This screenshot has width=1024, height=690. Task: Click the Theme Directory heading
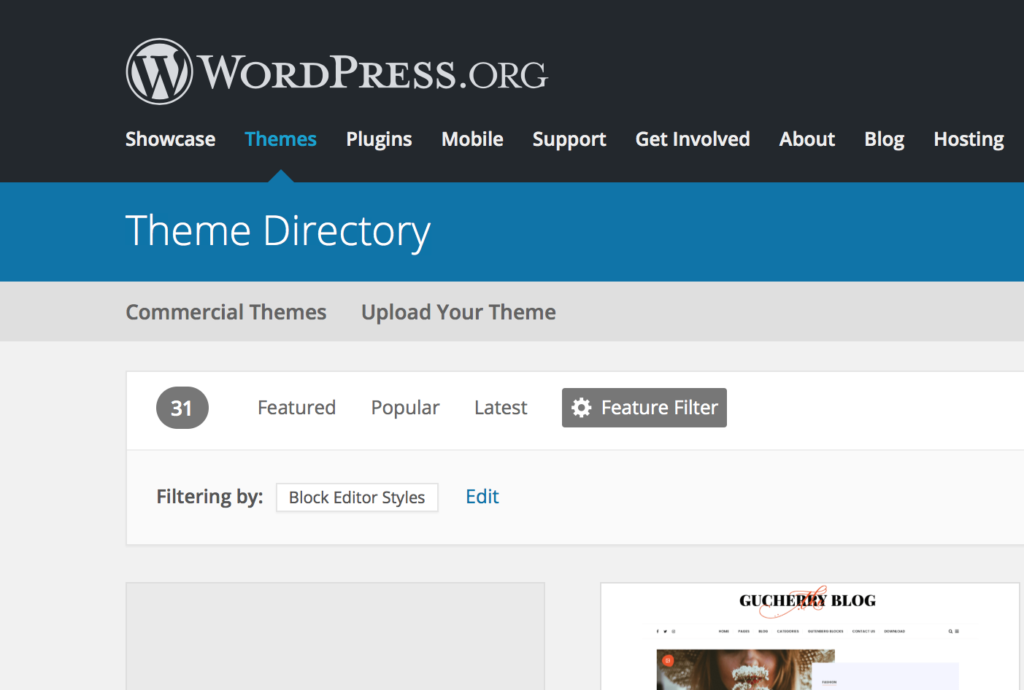click(278, 232)
